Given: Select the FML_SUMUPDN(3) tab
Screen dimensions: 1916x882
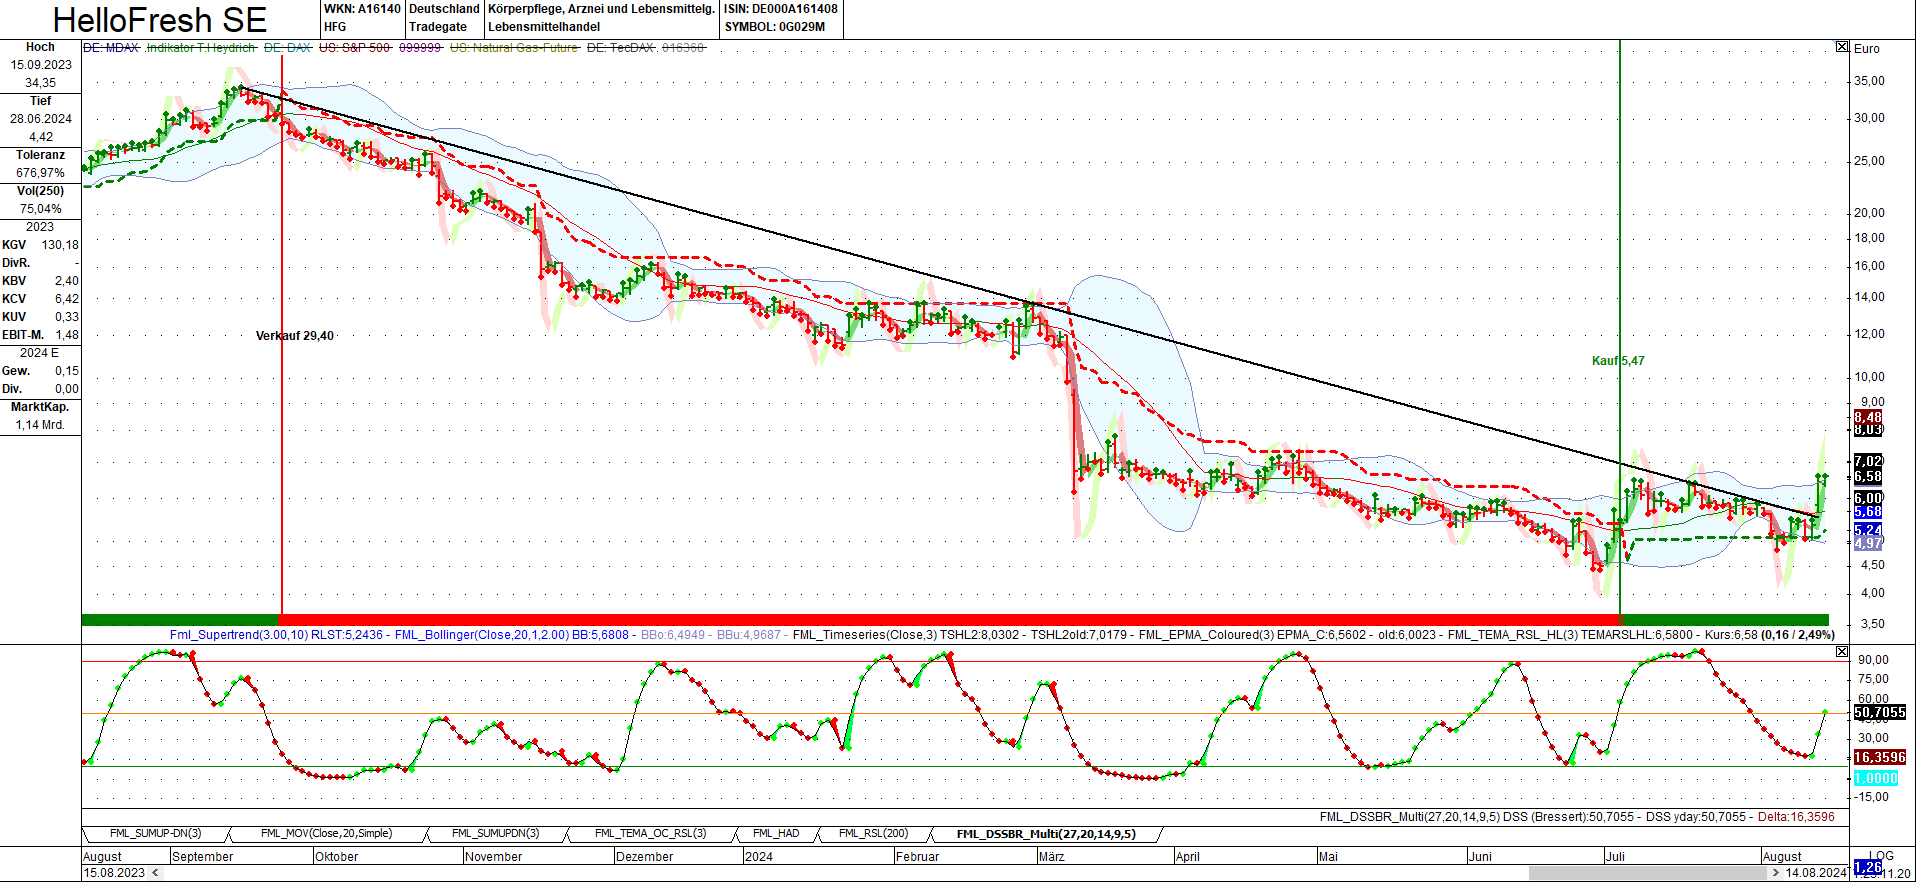Looking at the screenshot, I should point(495,834).
